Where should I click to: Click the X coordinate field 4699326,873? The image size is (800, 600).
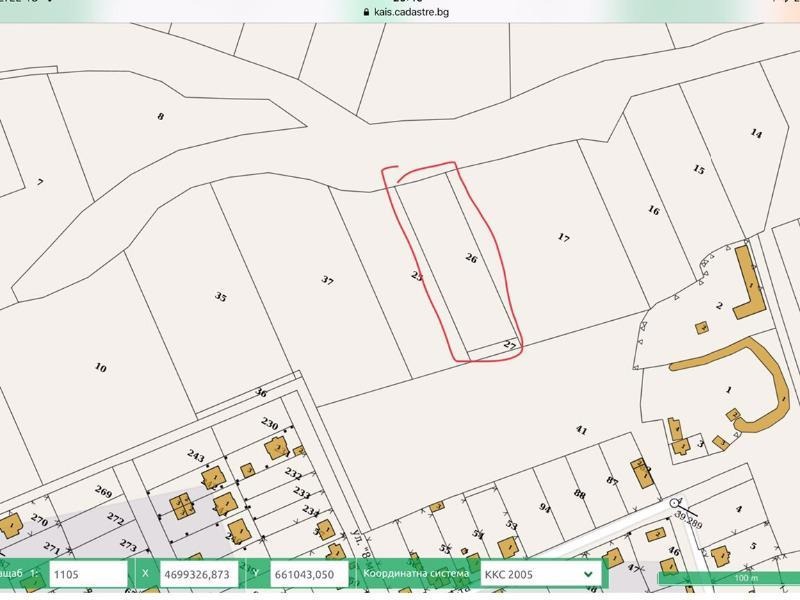(207, 575)
